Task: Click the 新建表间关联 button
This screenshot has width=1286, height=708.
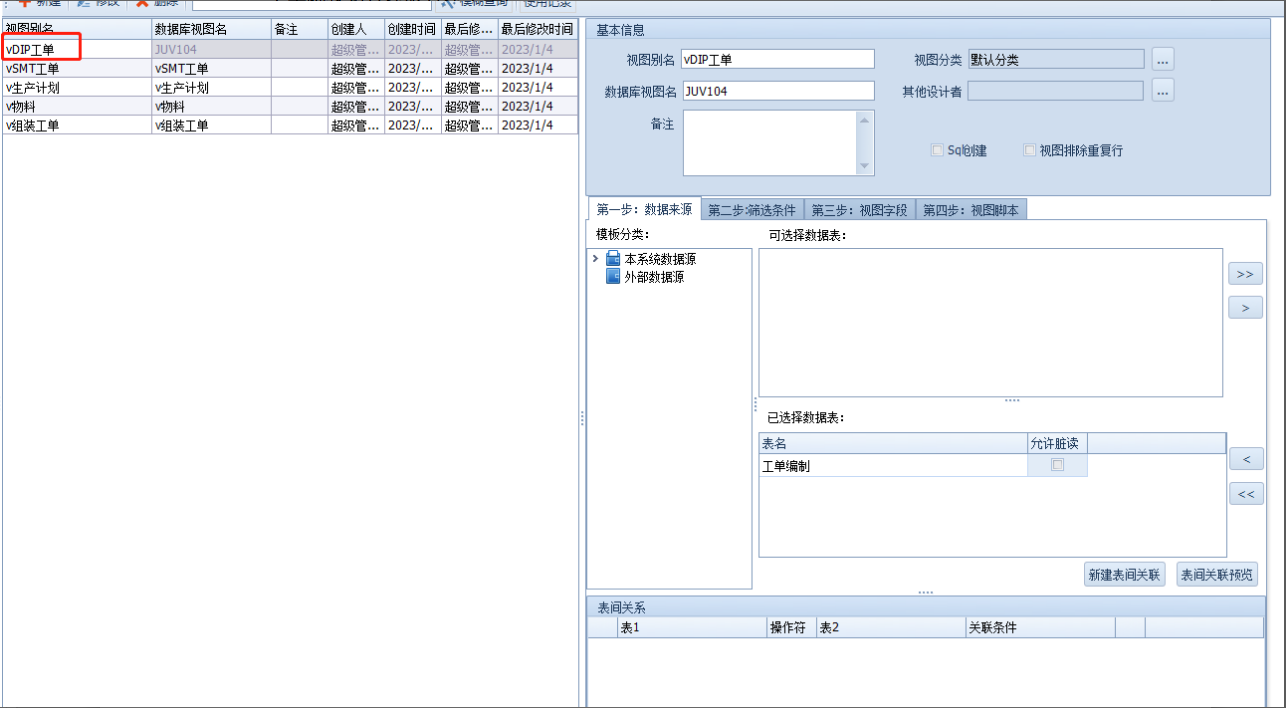Action: tap(1124, 575)
